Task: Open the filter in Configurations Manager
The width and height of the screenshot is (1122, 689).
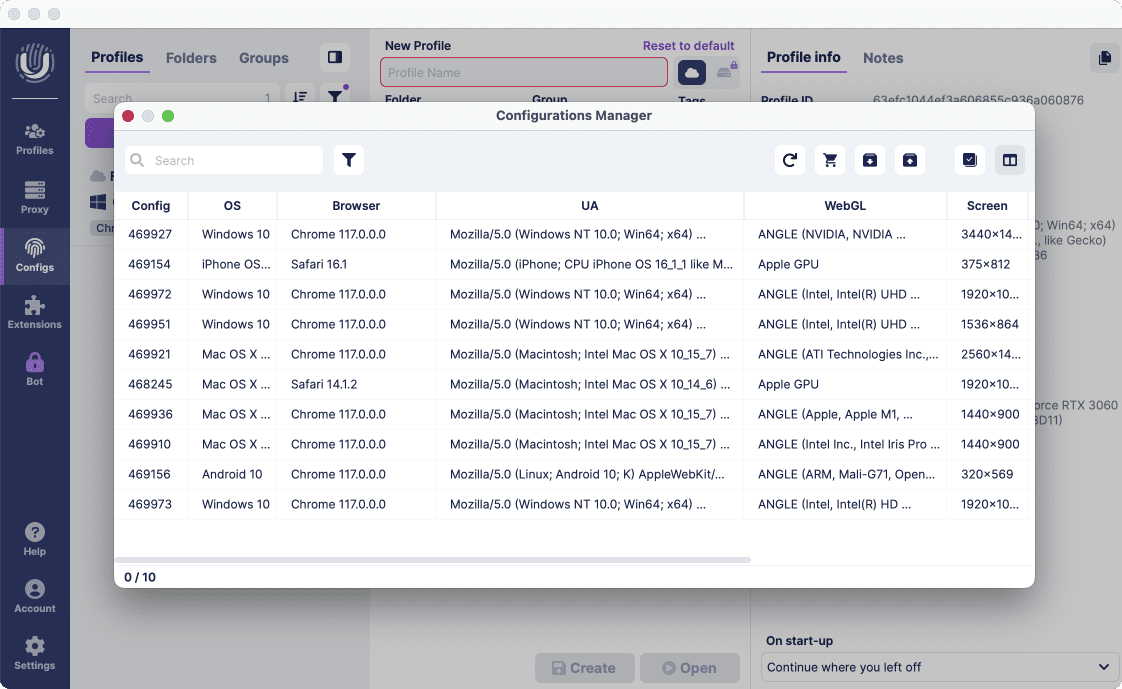Action: (348, 160)
